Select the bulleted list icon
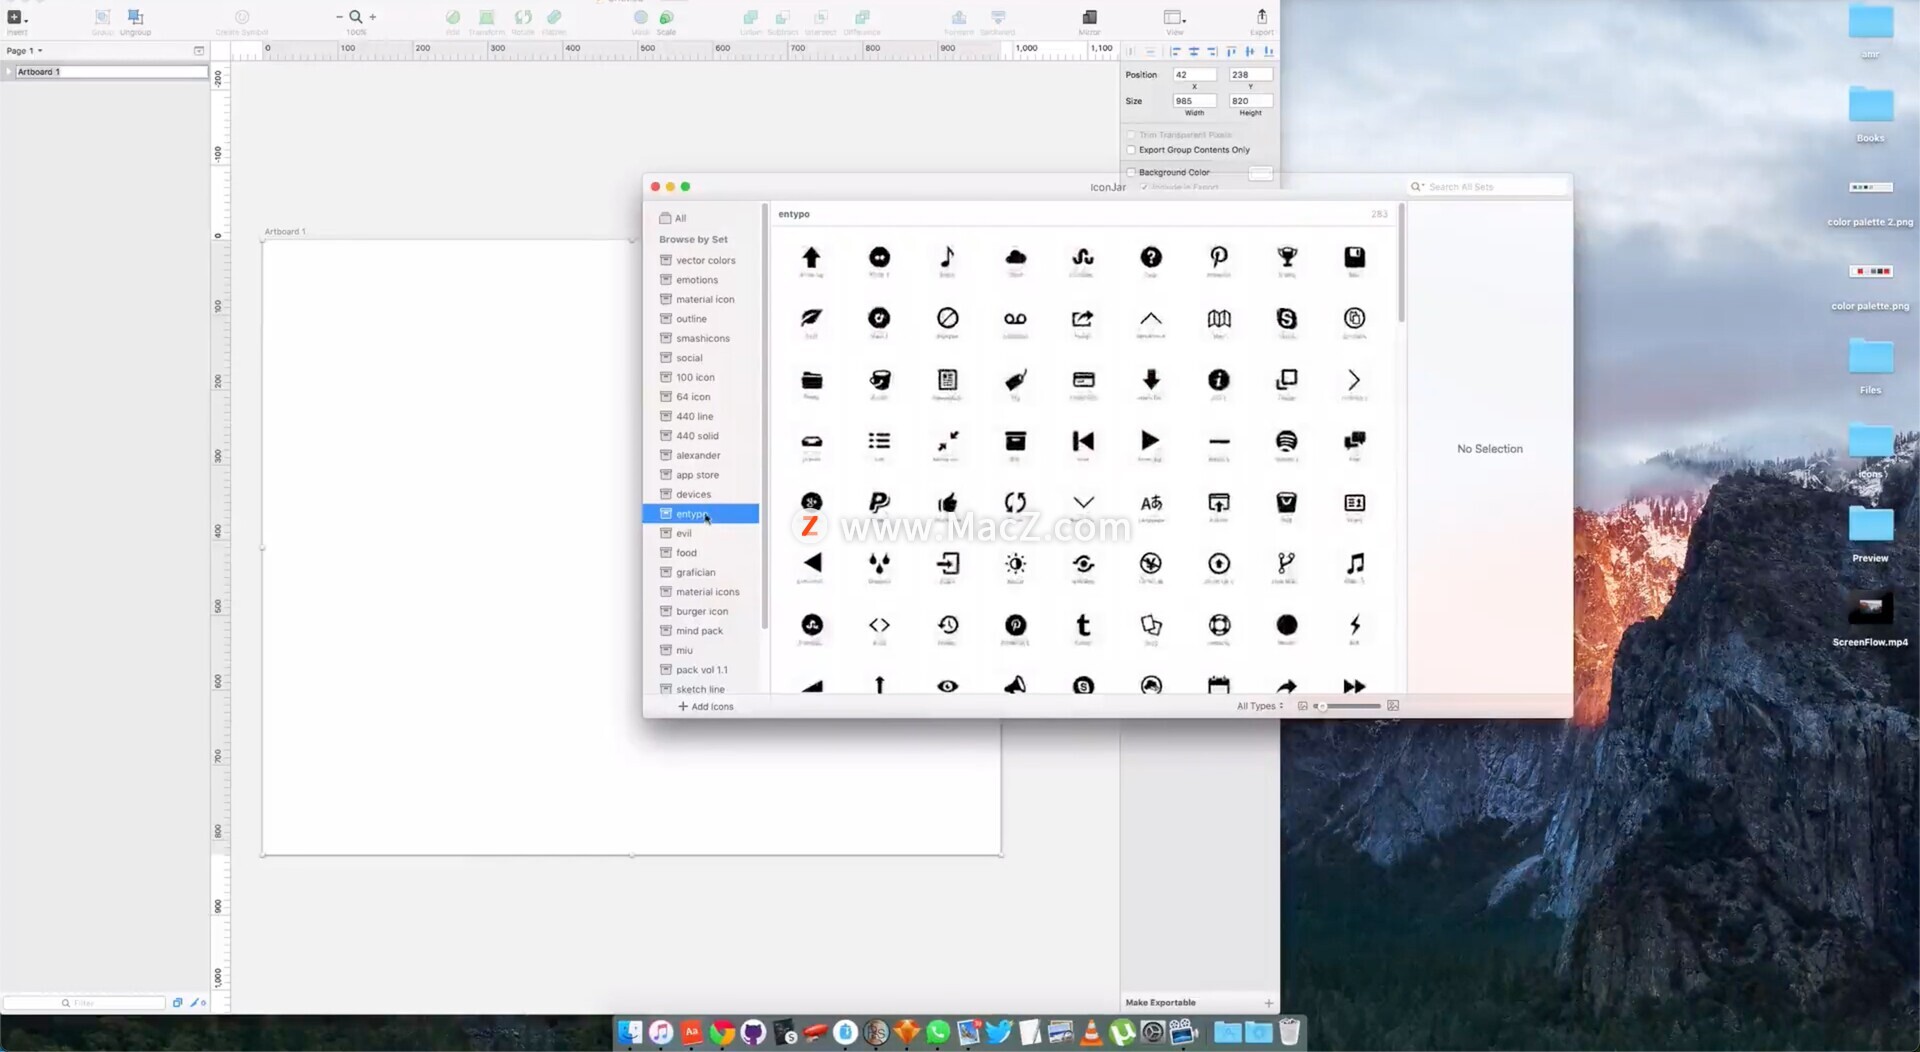The height and width of the screenshot is (1052, 1920). click(x=879, y=441)
